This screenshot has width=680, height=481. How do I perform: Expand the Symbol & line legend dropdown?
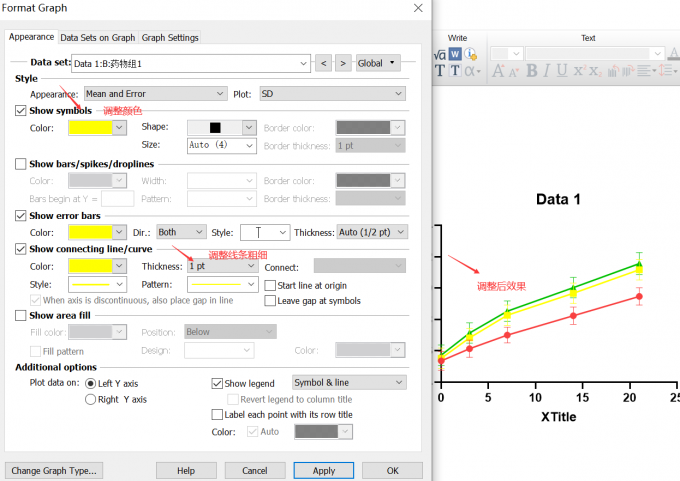pos(348,382)
